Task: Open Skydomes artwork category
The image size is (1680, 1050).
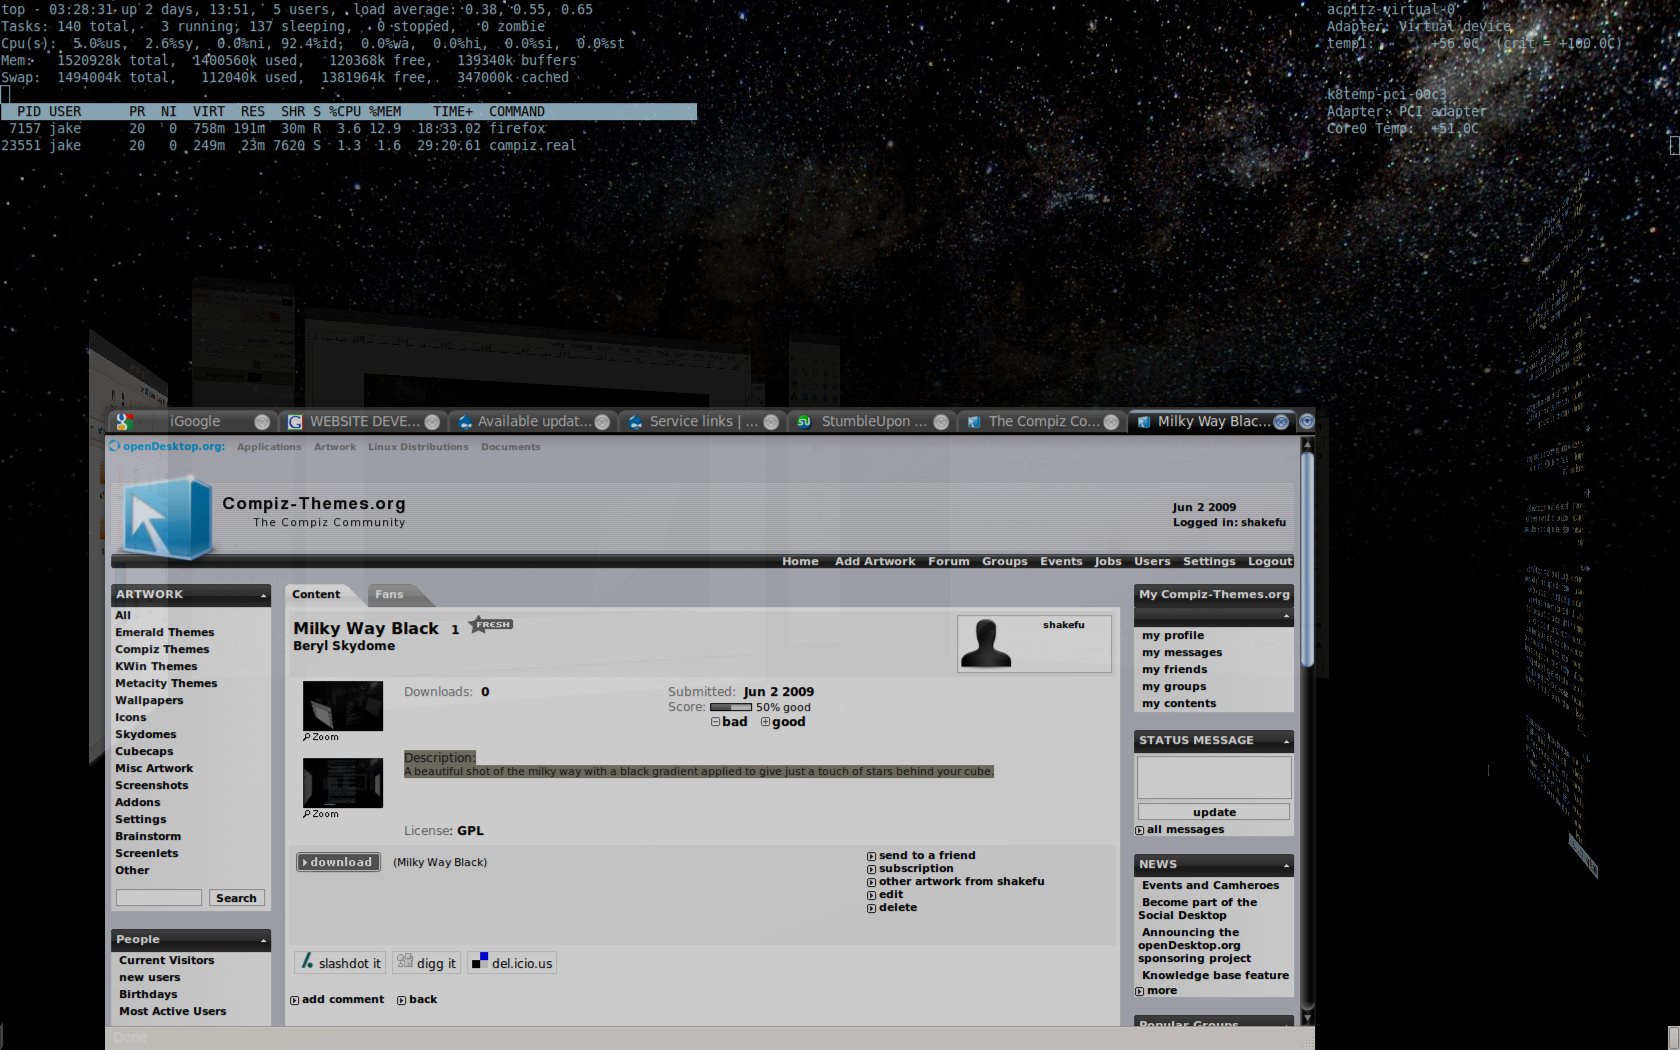Action: [145, 734]
